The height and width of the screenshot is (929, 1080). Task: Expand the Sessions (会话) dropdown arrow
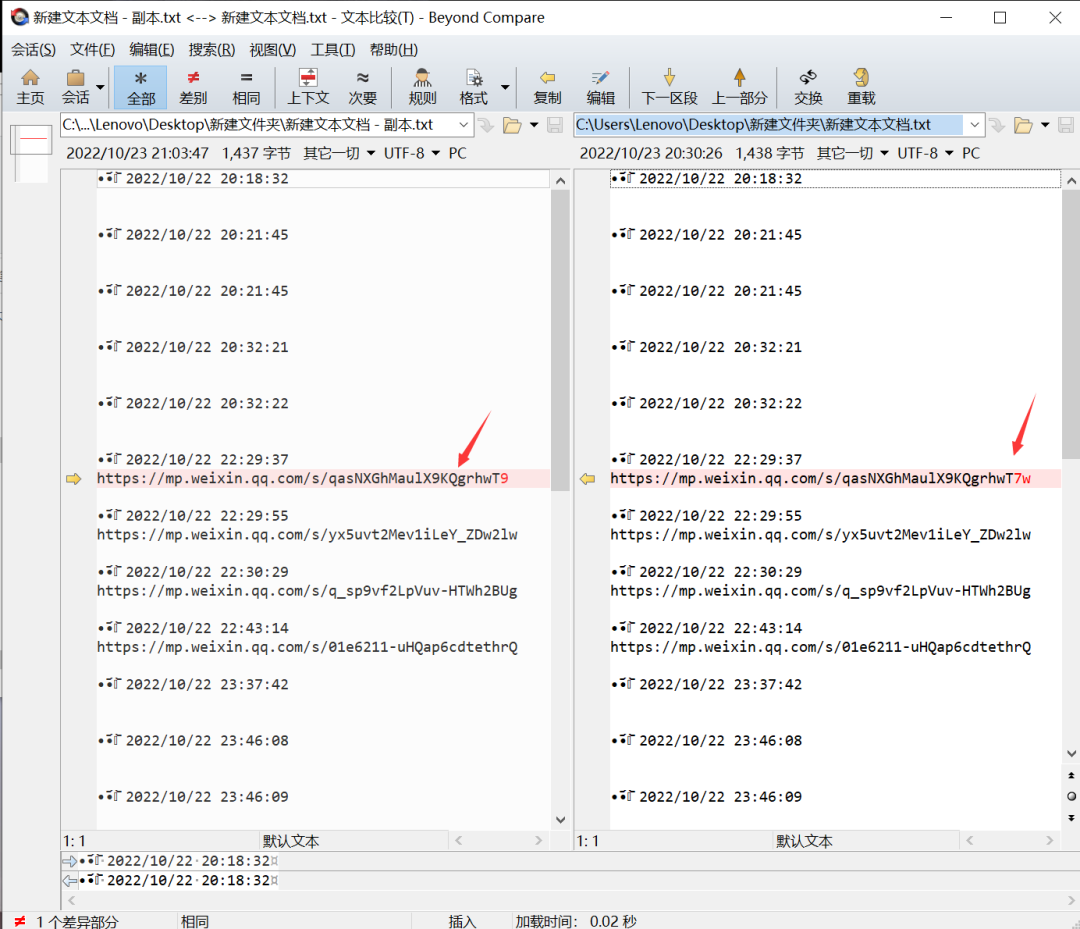[x=101, y=87]
